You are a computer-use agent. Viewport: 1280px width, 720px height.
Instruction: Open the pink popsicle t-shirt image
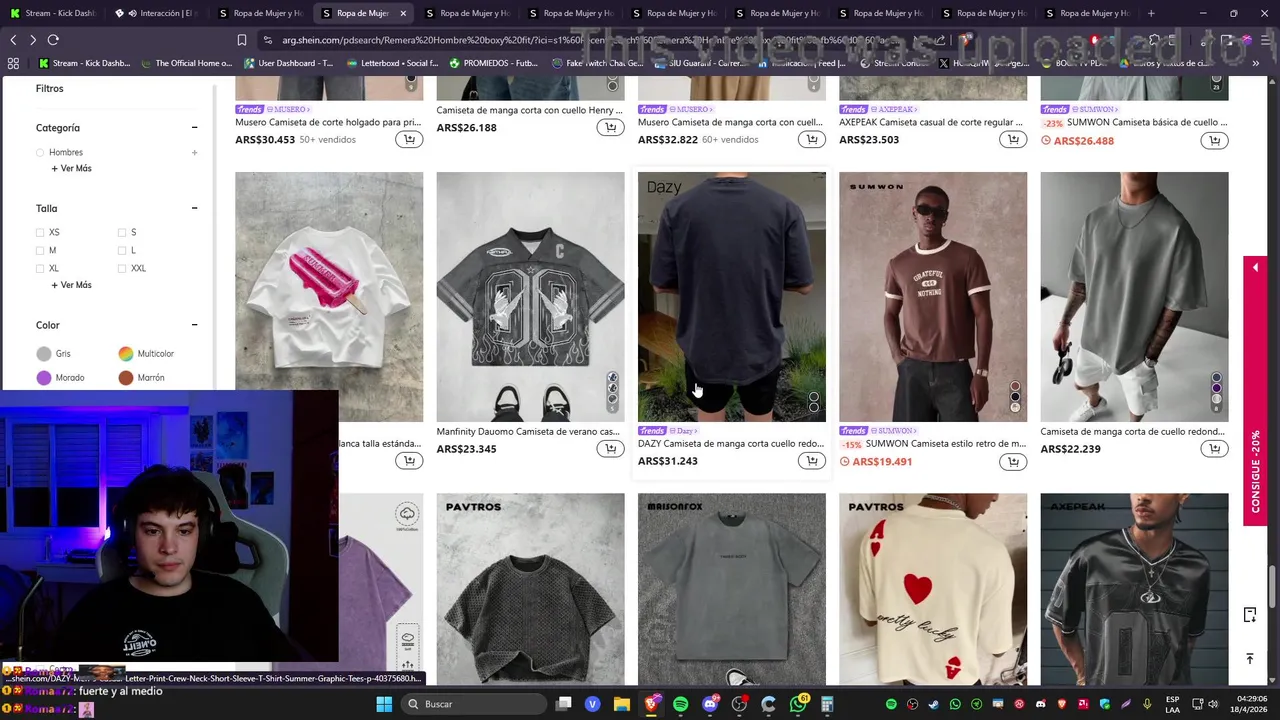pyautogui.click(x=329, y=296)
